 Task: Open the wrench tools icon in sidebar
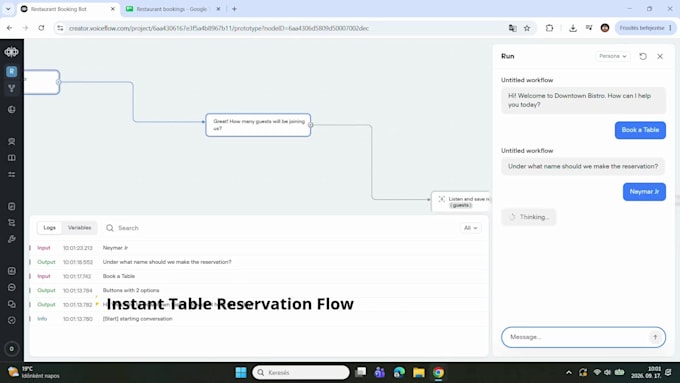coord(12,239)
